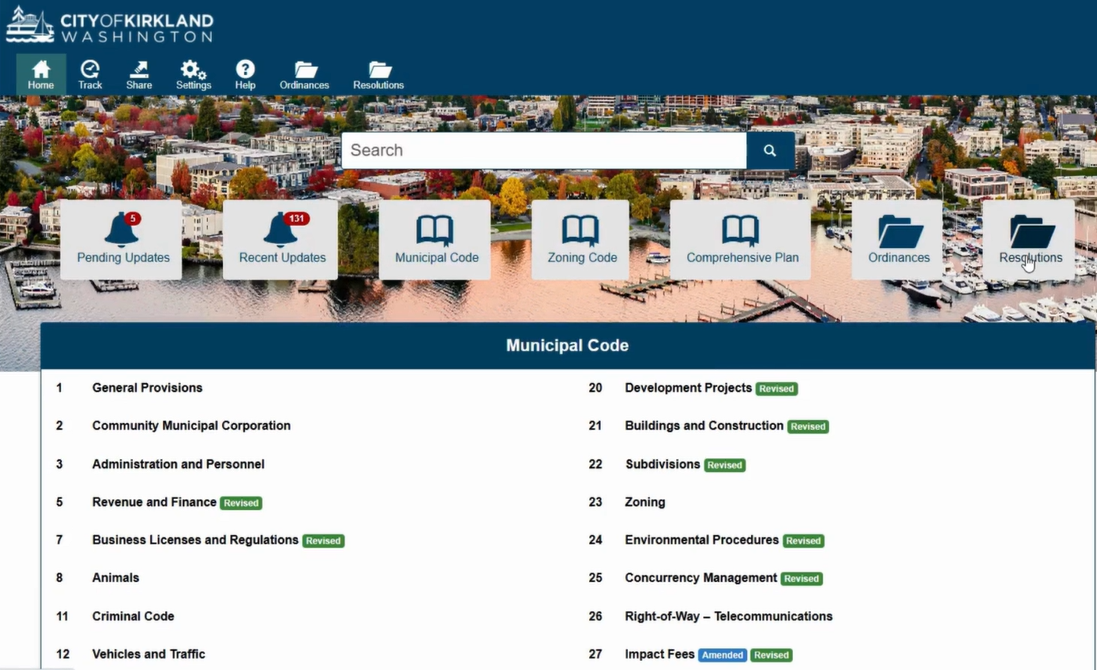Open the Track tool in toolbar
This screenshot has width=1097, height=670.
90,75
